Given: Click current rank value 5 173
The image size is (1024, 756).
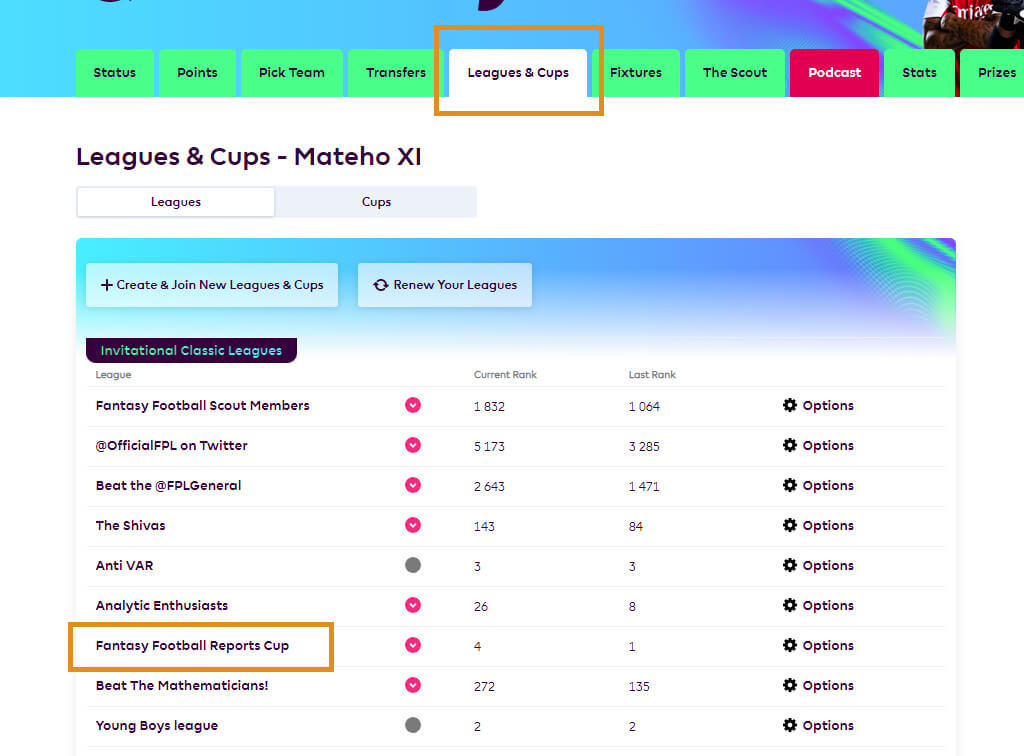Looking at the screenshot, I should click(x=489, y=447).
